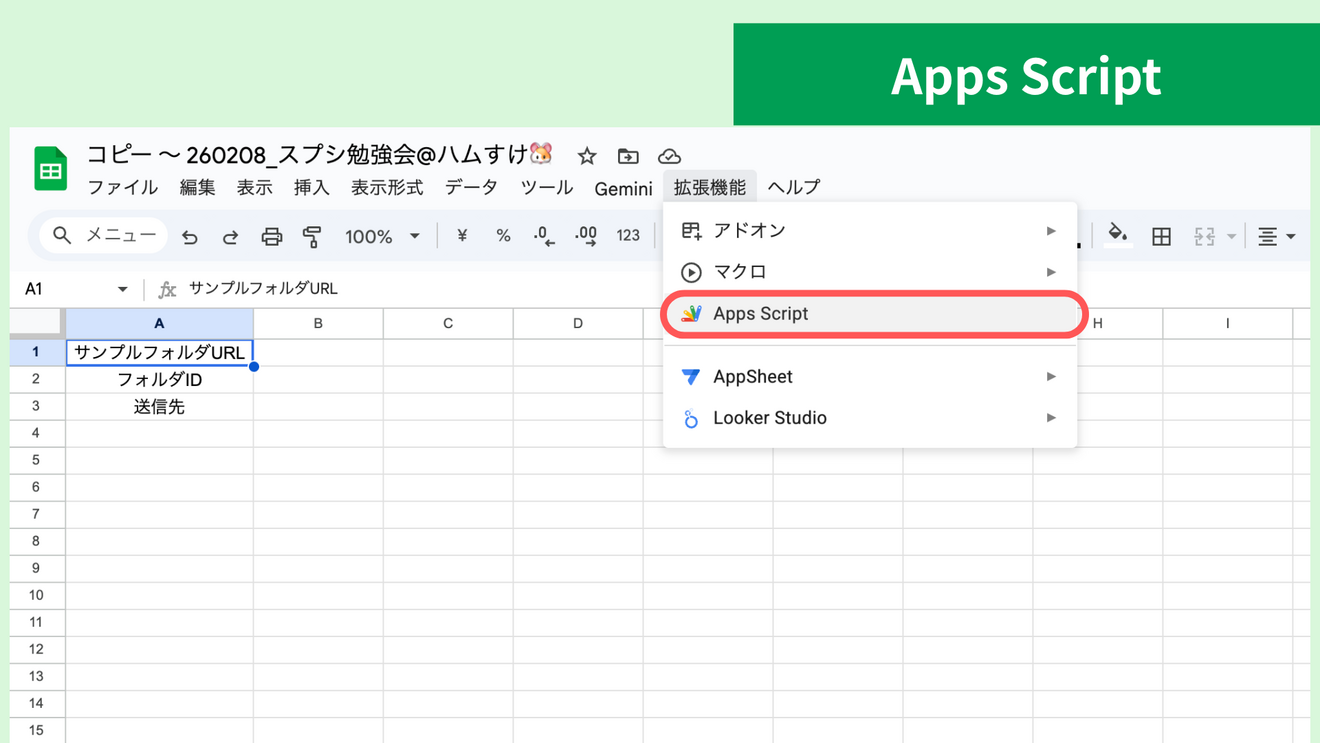Select row 3 header
The image size is (1320, 743).
[x=37, y=407]
